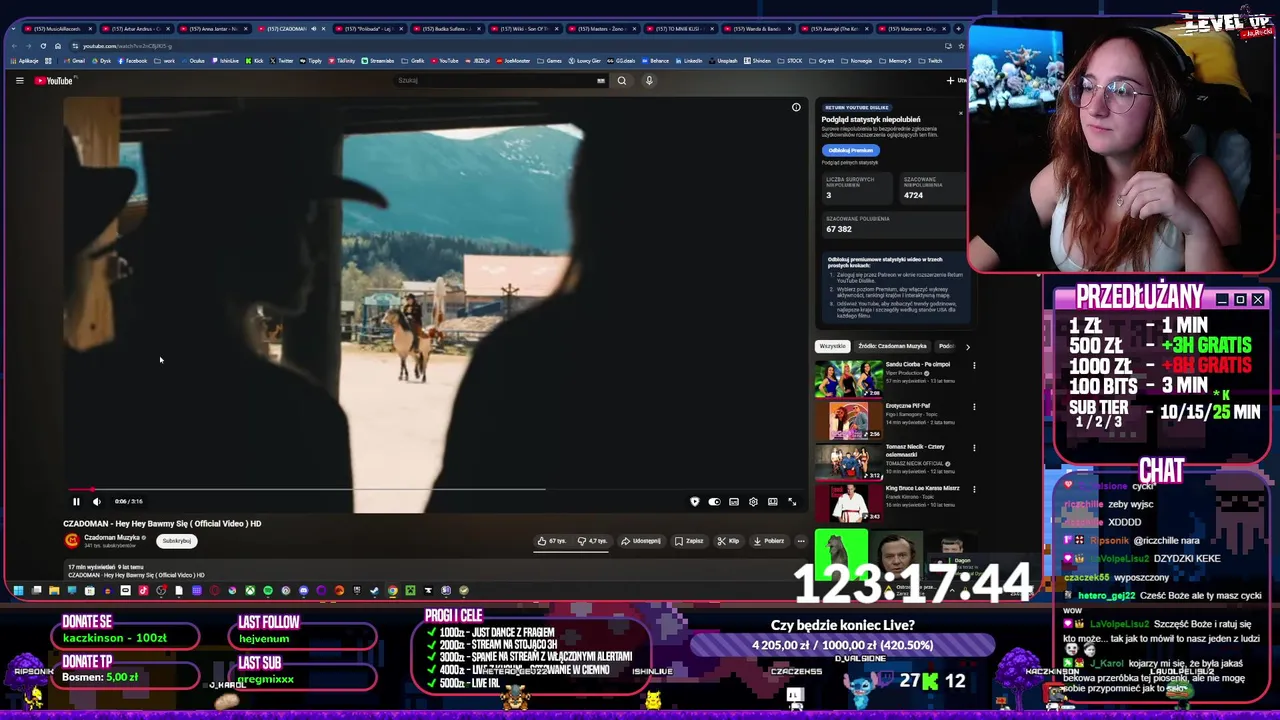Open Sandu Ciorba - Pe cimpoi thumbnail
1280x720 pixels.
click(x=849, y=379)
